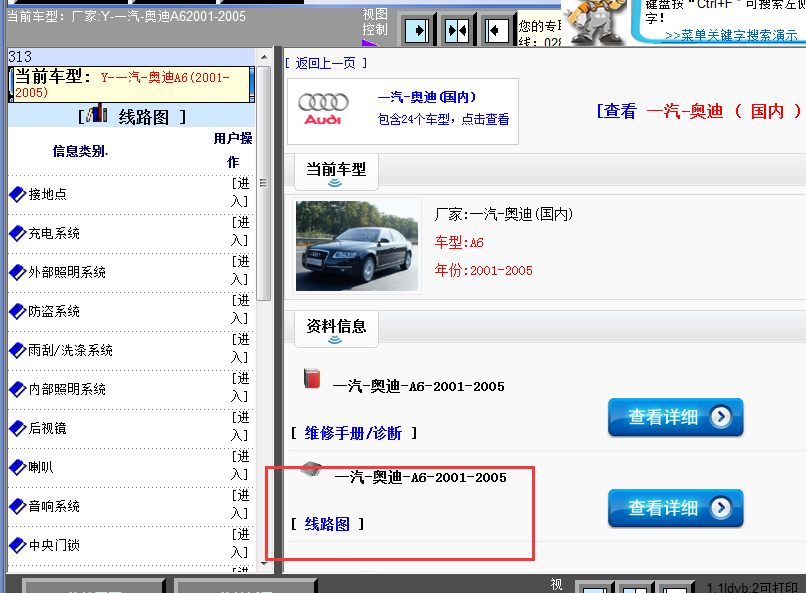The height and width of the screenshot is (593, 806).
Task: Click the left panel scrollbar up arrow
Action: tap(264, 57)
